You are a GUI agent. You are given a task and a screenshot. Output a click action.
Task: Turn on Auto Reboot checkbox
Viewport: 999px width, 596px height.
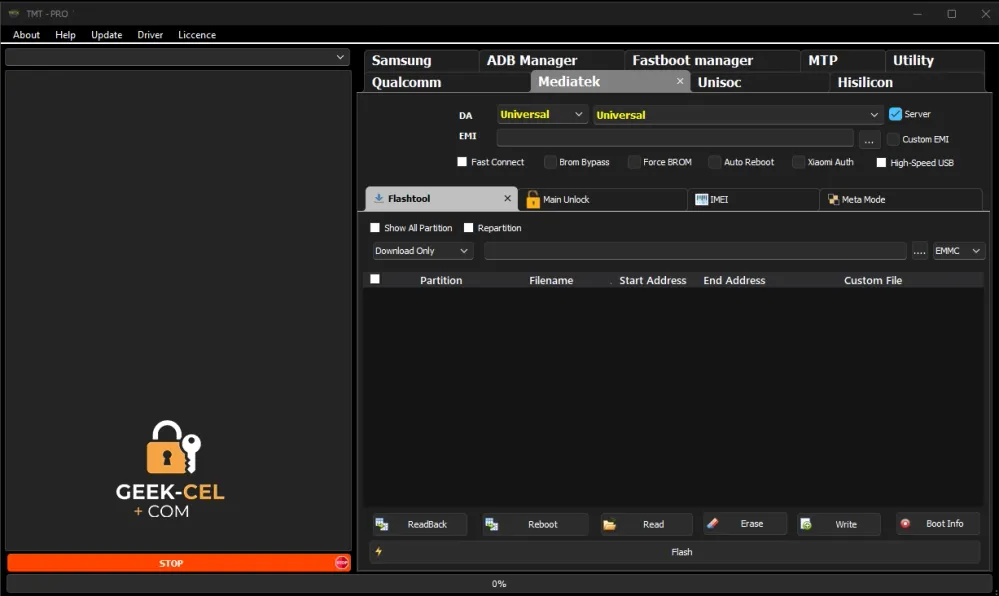[715, 162]
